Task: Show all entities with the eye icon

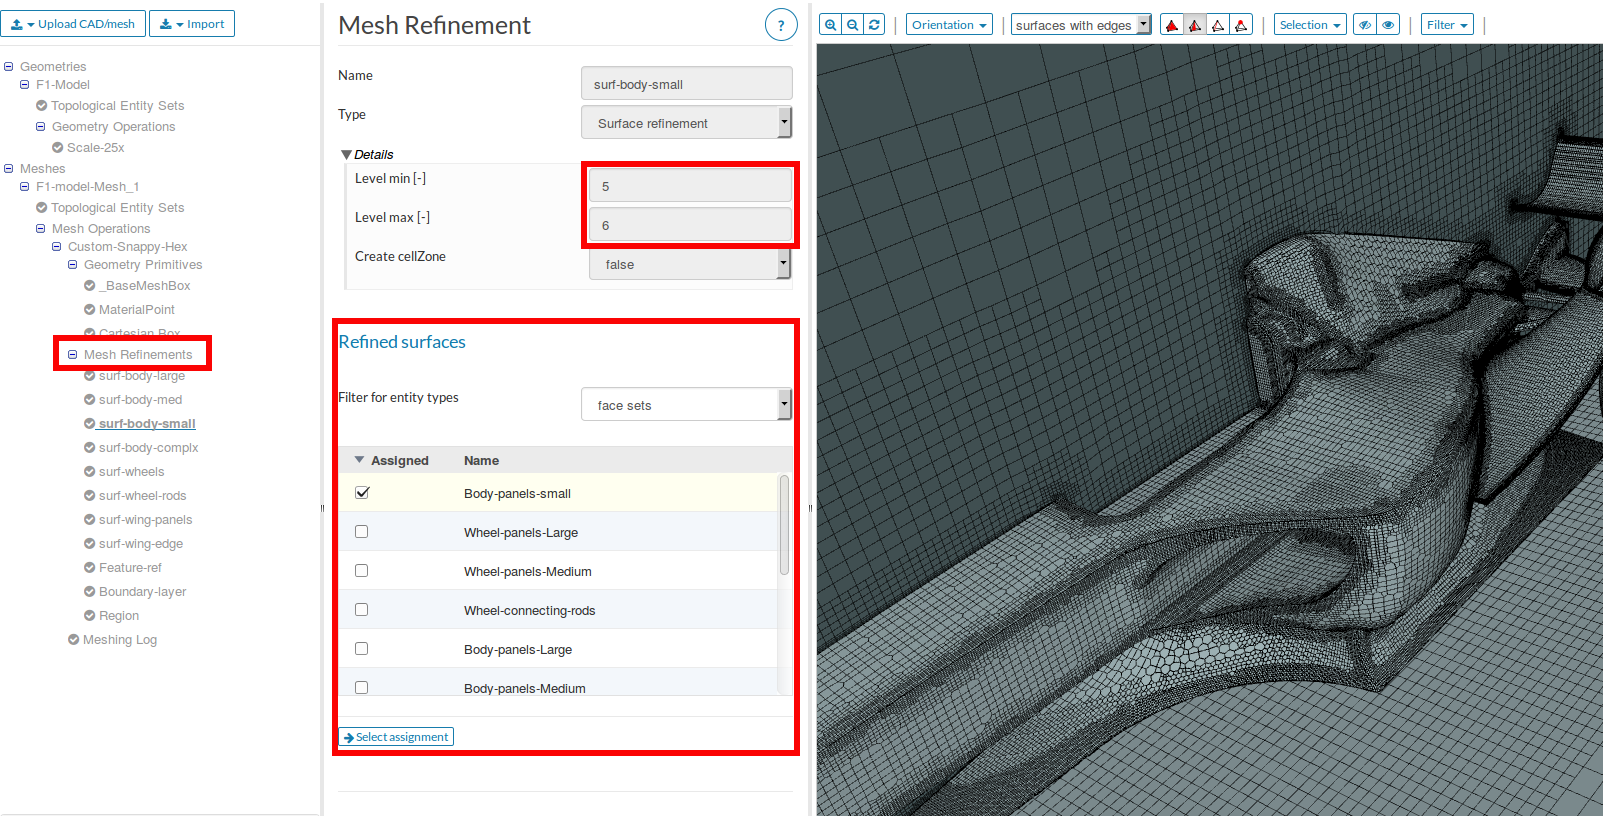Action: click(x=1388, y=25)
